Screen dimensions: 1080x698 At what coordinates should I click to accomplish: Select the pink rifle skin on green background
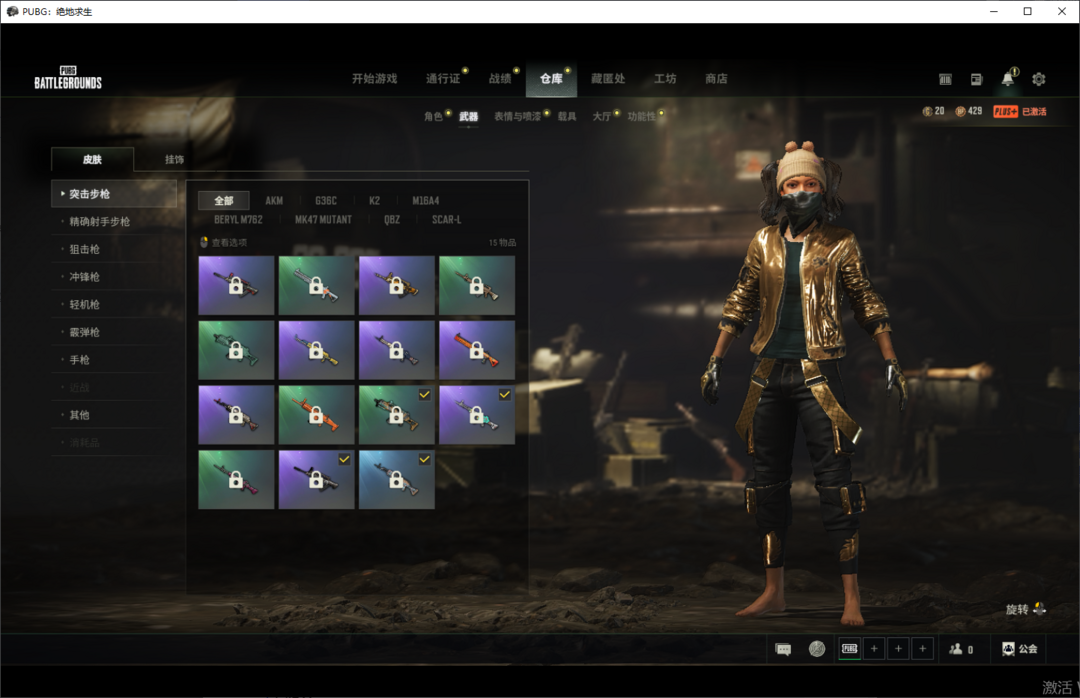[x=236, y=480]
